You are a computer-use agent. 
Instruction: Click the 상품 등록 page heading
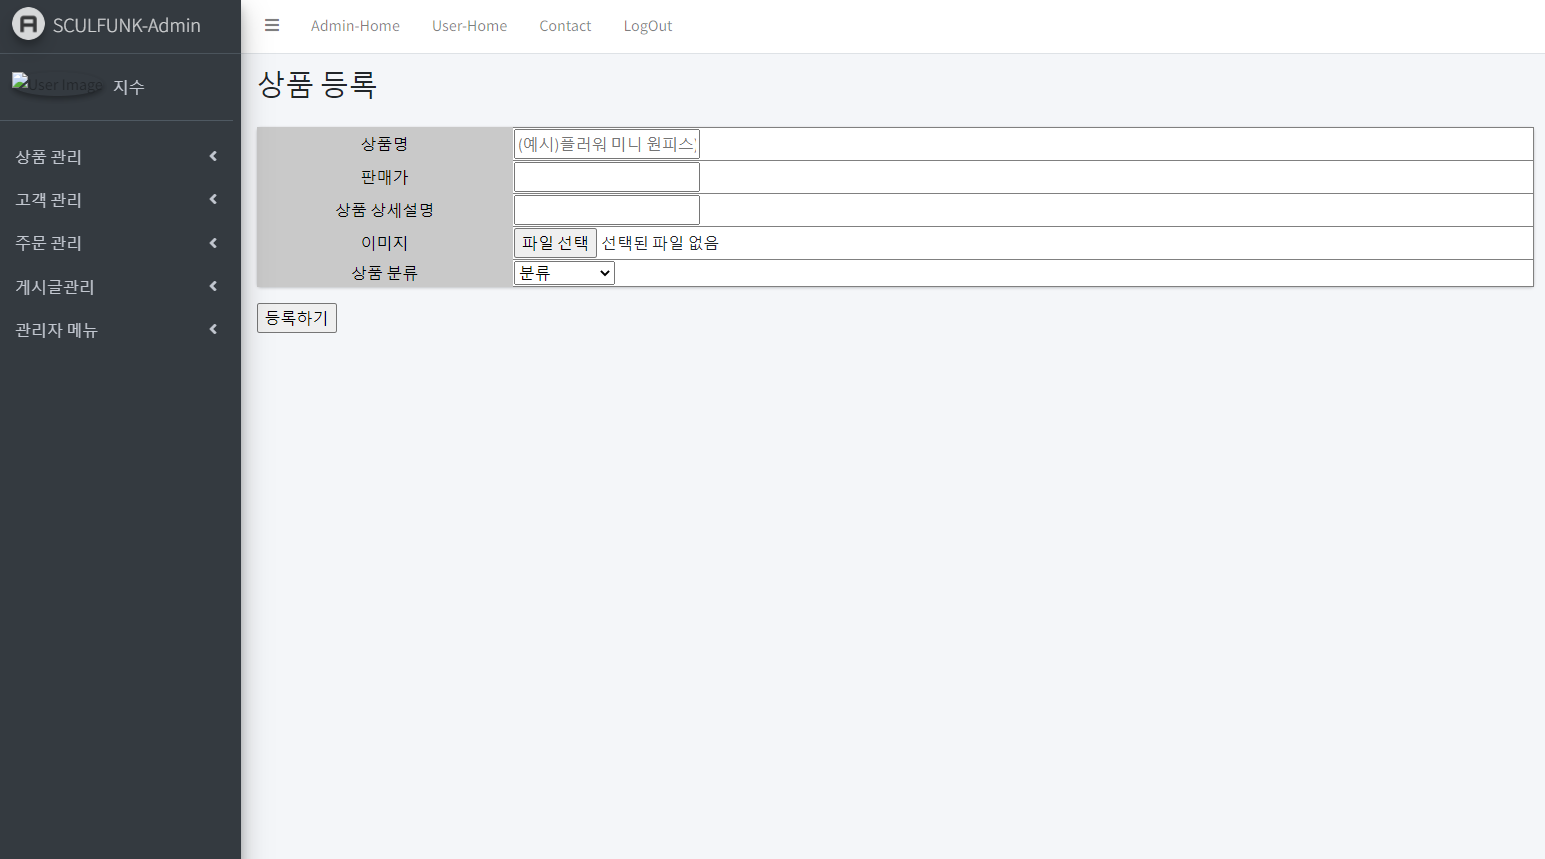317,85
